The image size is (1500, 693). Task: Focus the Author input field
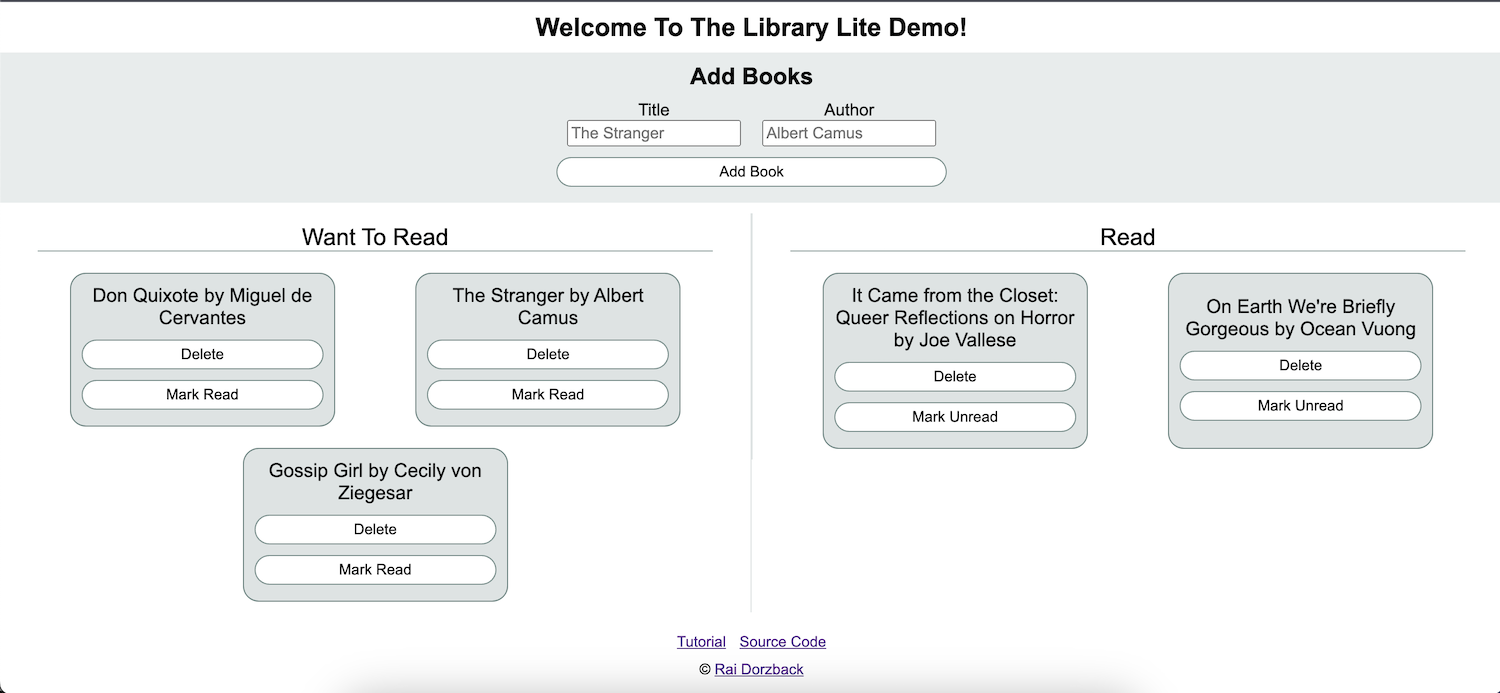point(849,133)
